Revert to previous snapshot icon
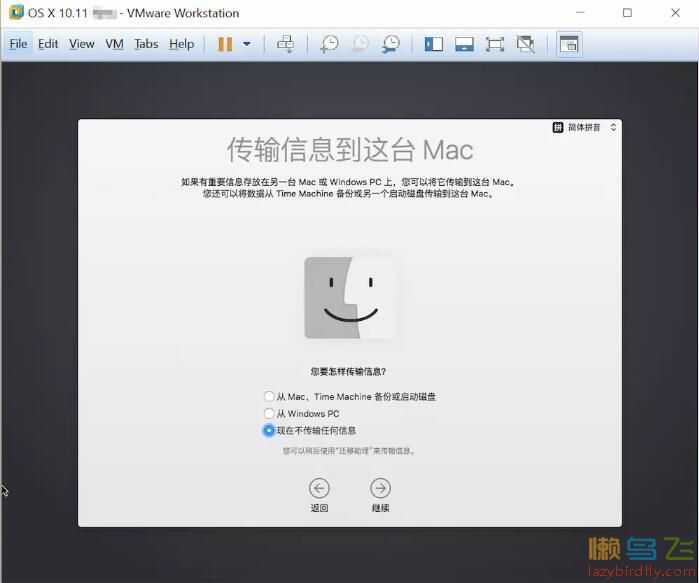The height and width of the screenshot is (583, 699). click(361, 44)
